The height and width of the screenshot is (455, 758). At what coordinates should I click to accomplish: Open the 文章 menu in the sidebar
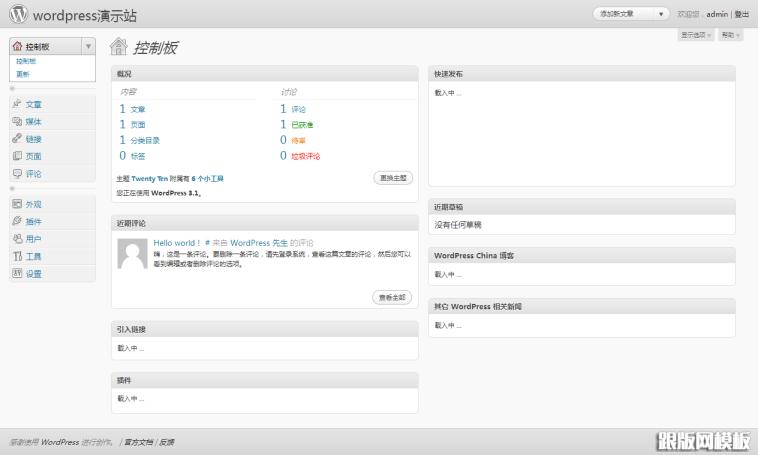tap(33, 104)
